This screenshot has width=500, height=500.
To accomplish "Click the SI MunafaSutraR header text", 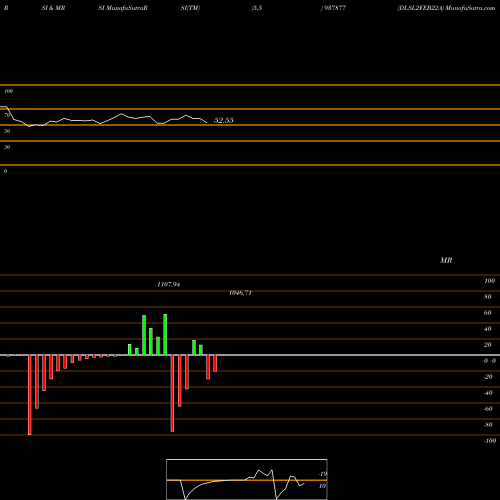I will 123,8.
